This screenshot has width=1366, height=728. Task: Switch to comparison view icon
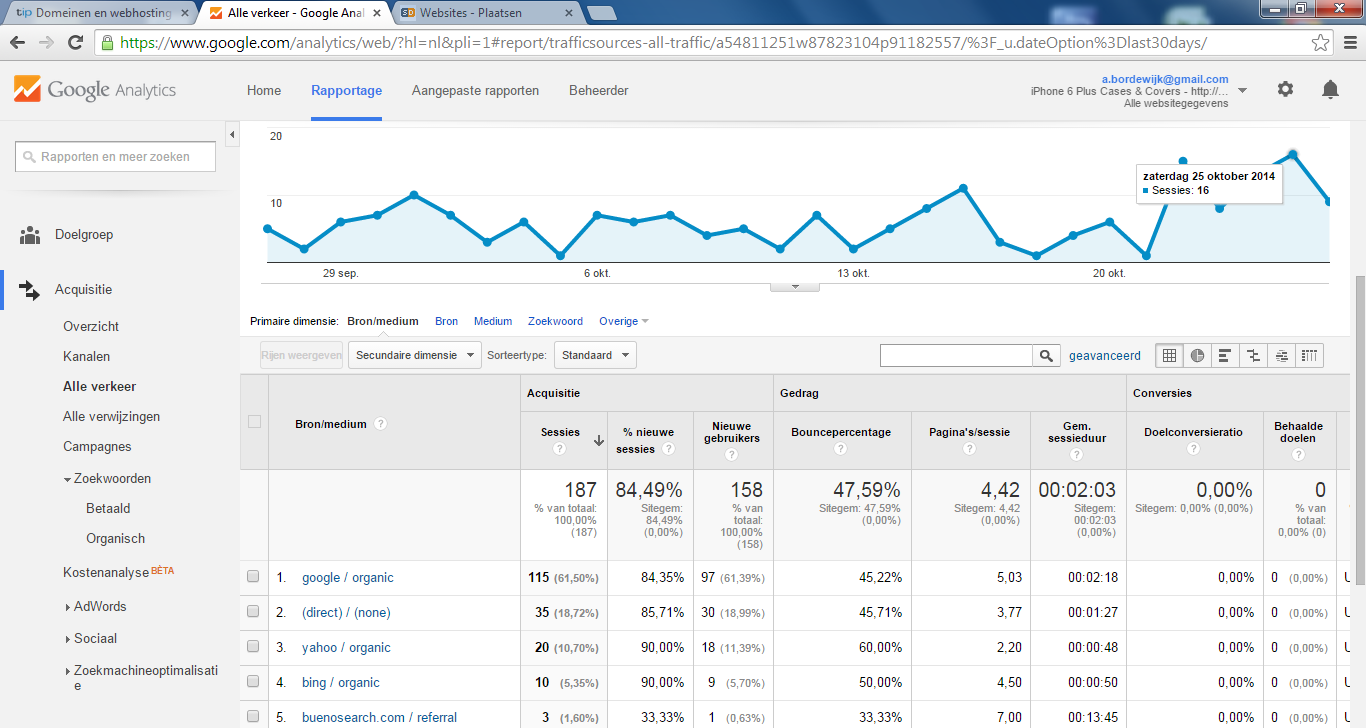pos(1253,355)
